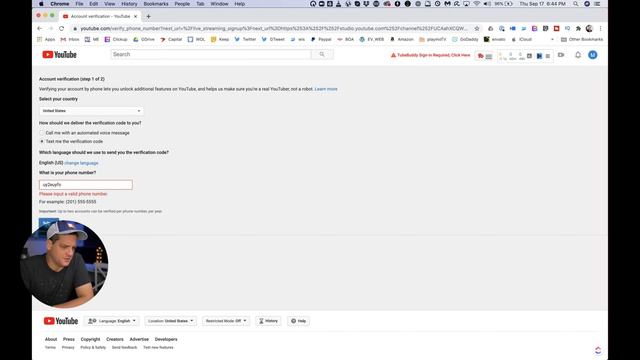Open the Bookmarks menu
Viewport: 640px width, 360px height.
tap(156, 4)
